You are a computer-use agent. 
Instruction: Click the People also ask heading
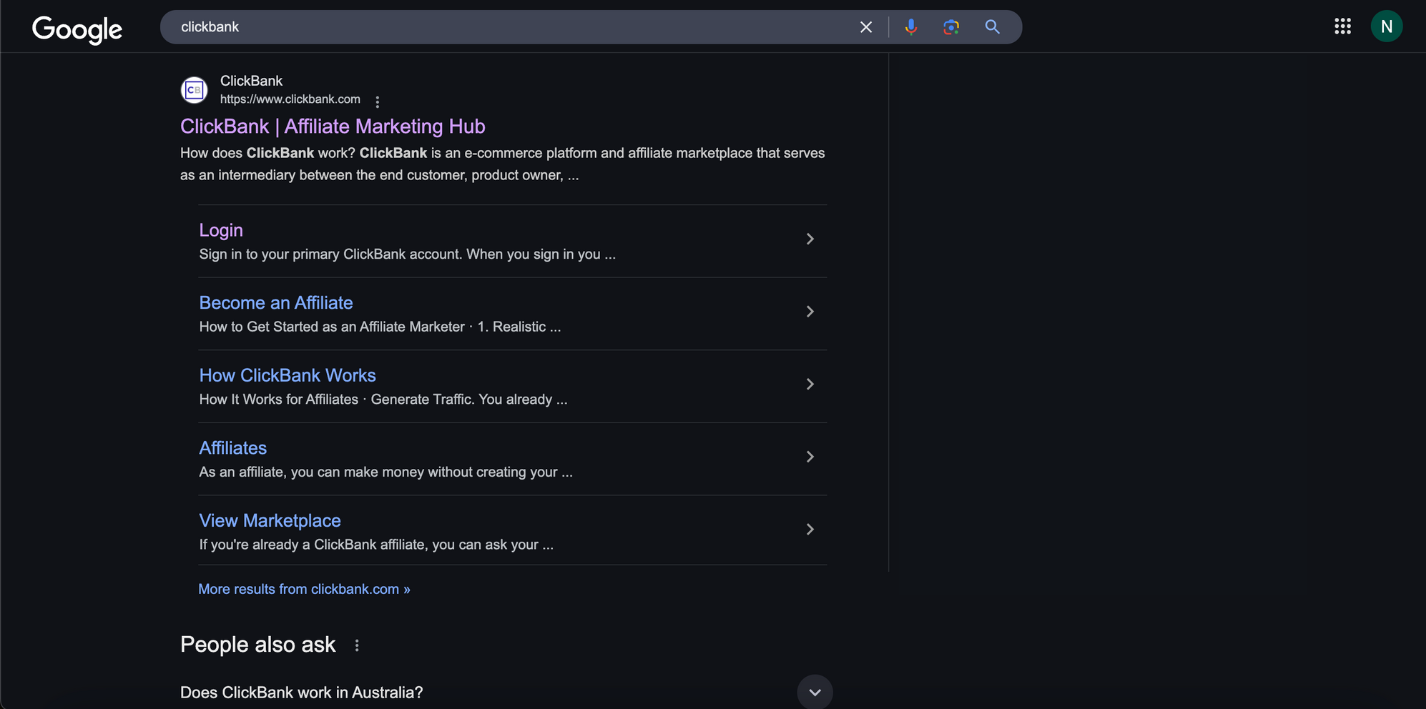258,645
